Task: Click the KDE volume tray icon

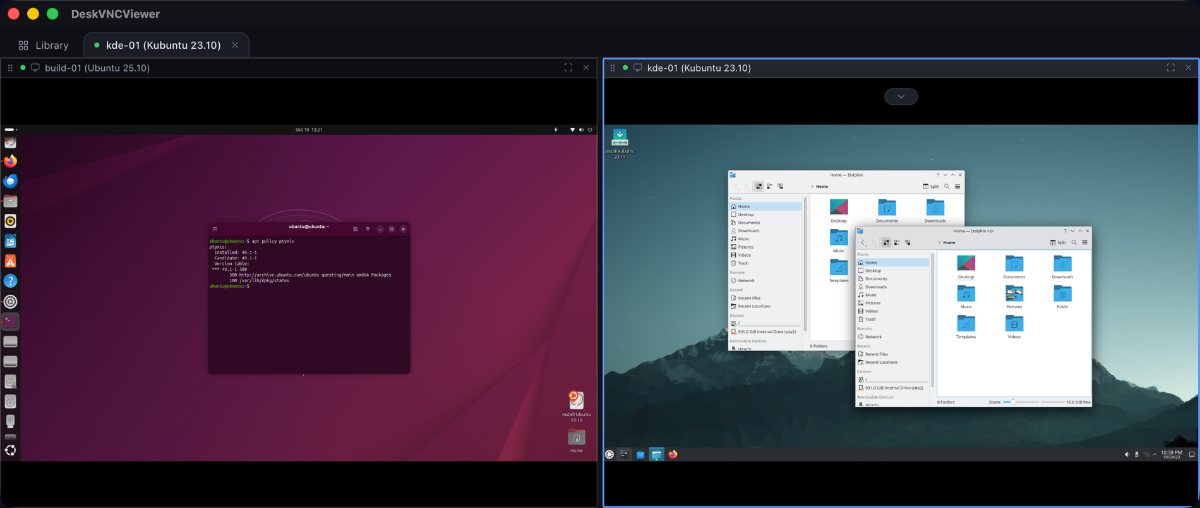Action: tap(1127, 454)
